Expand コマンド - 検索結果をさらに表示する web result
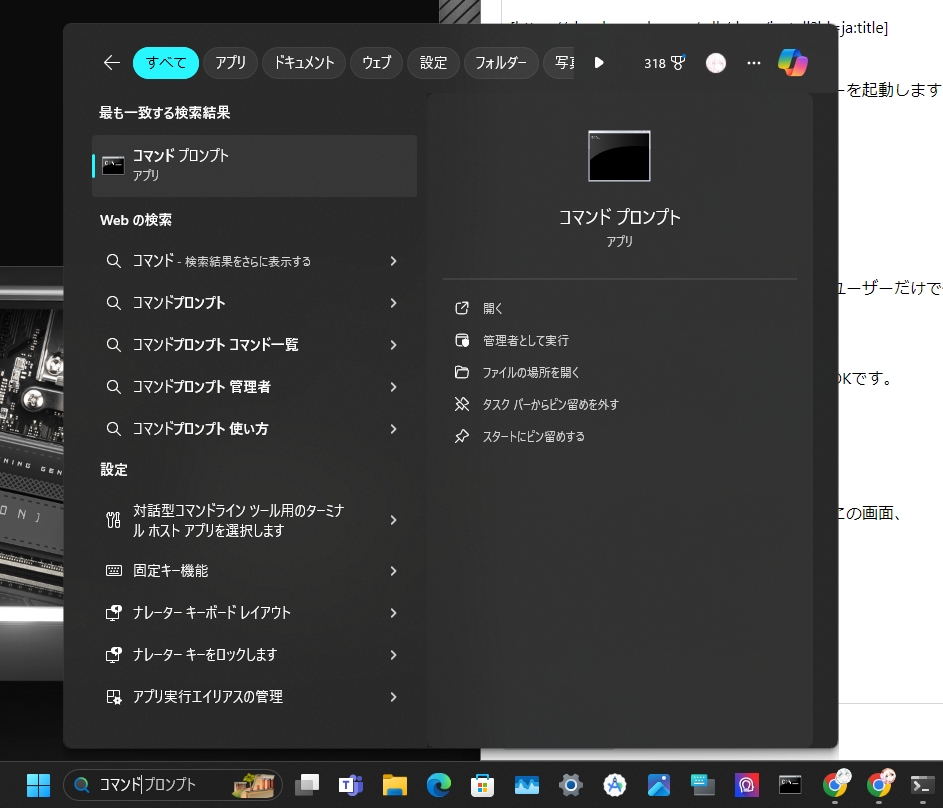 coord(393,261)
